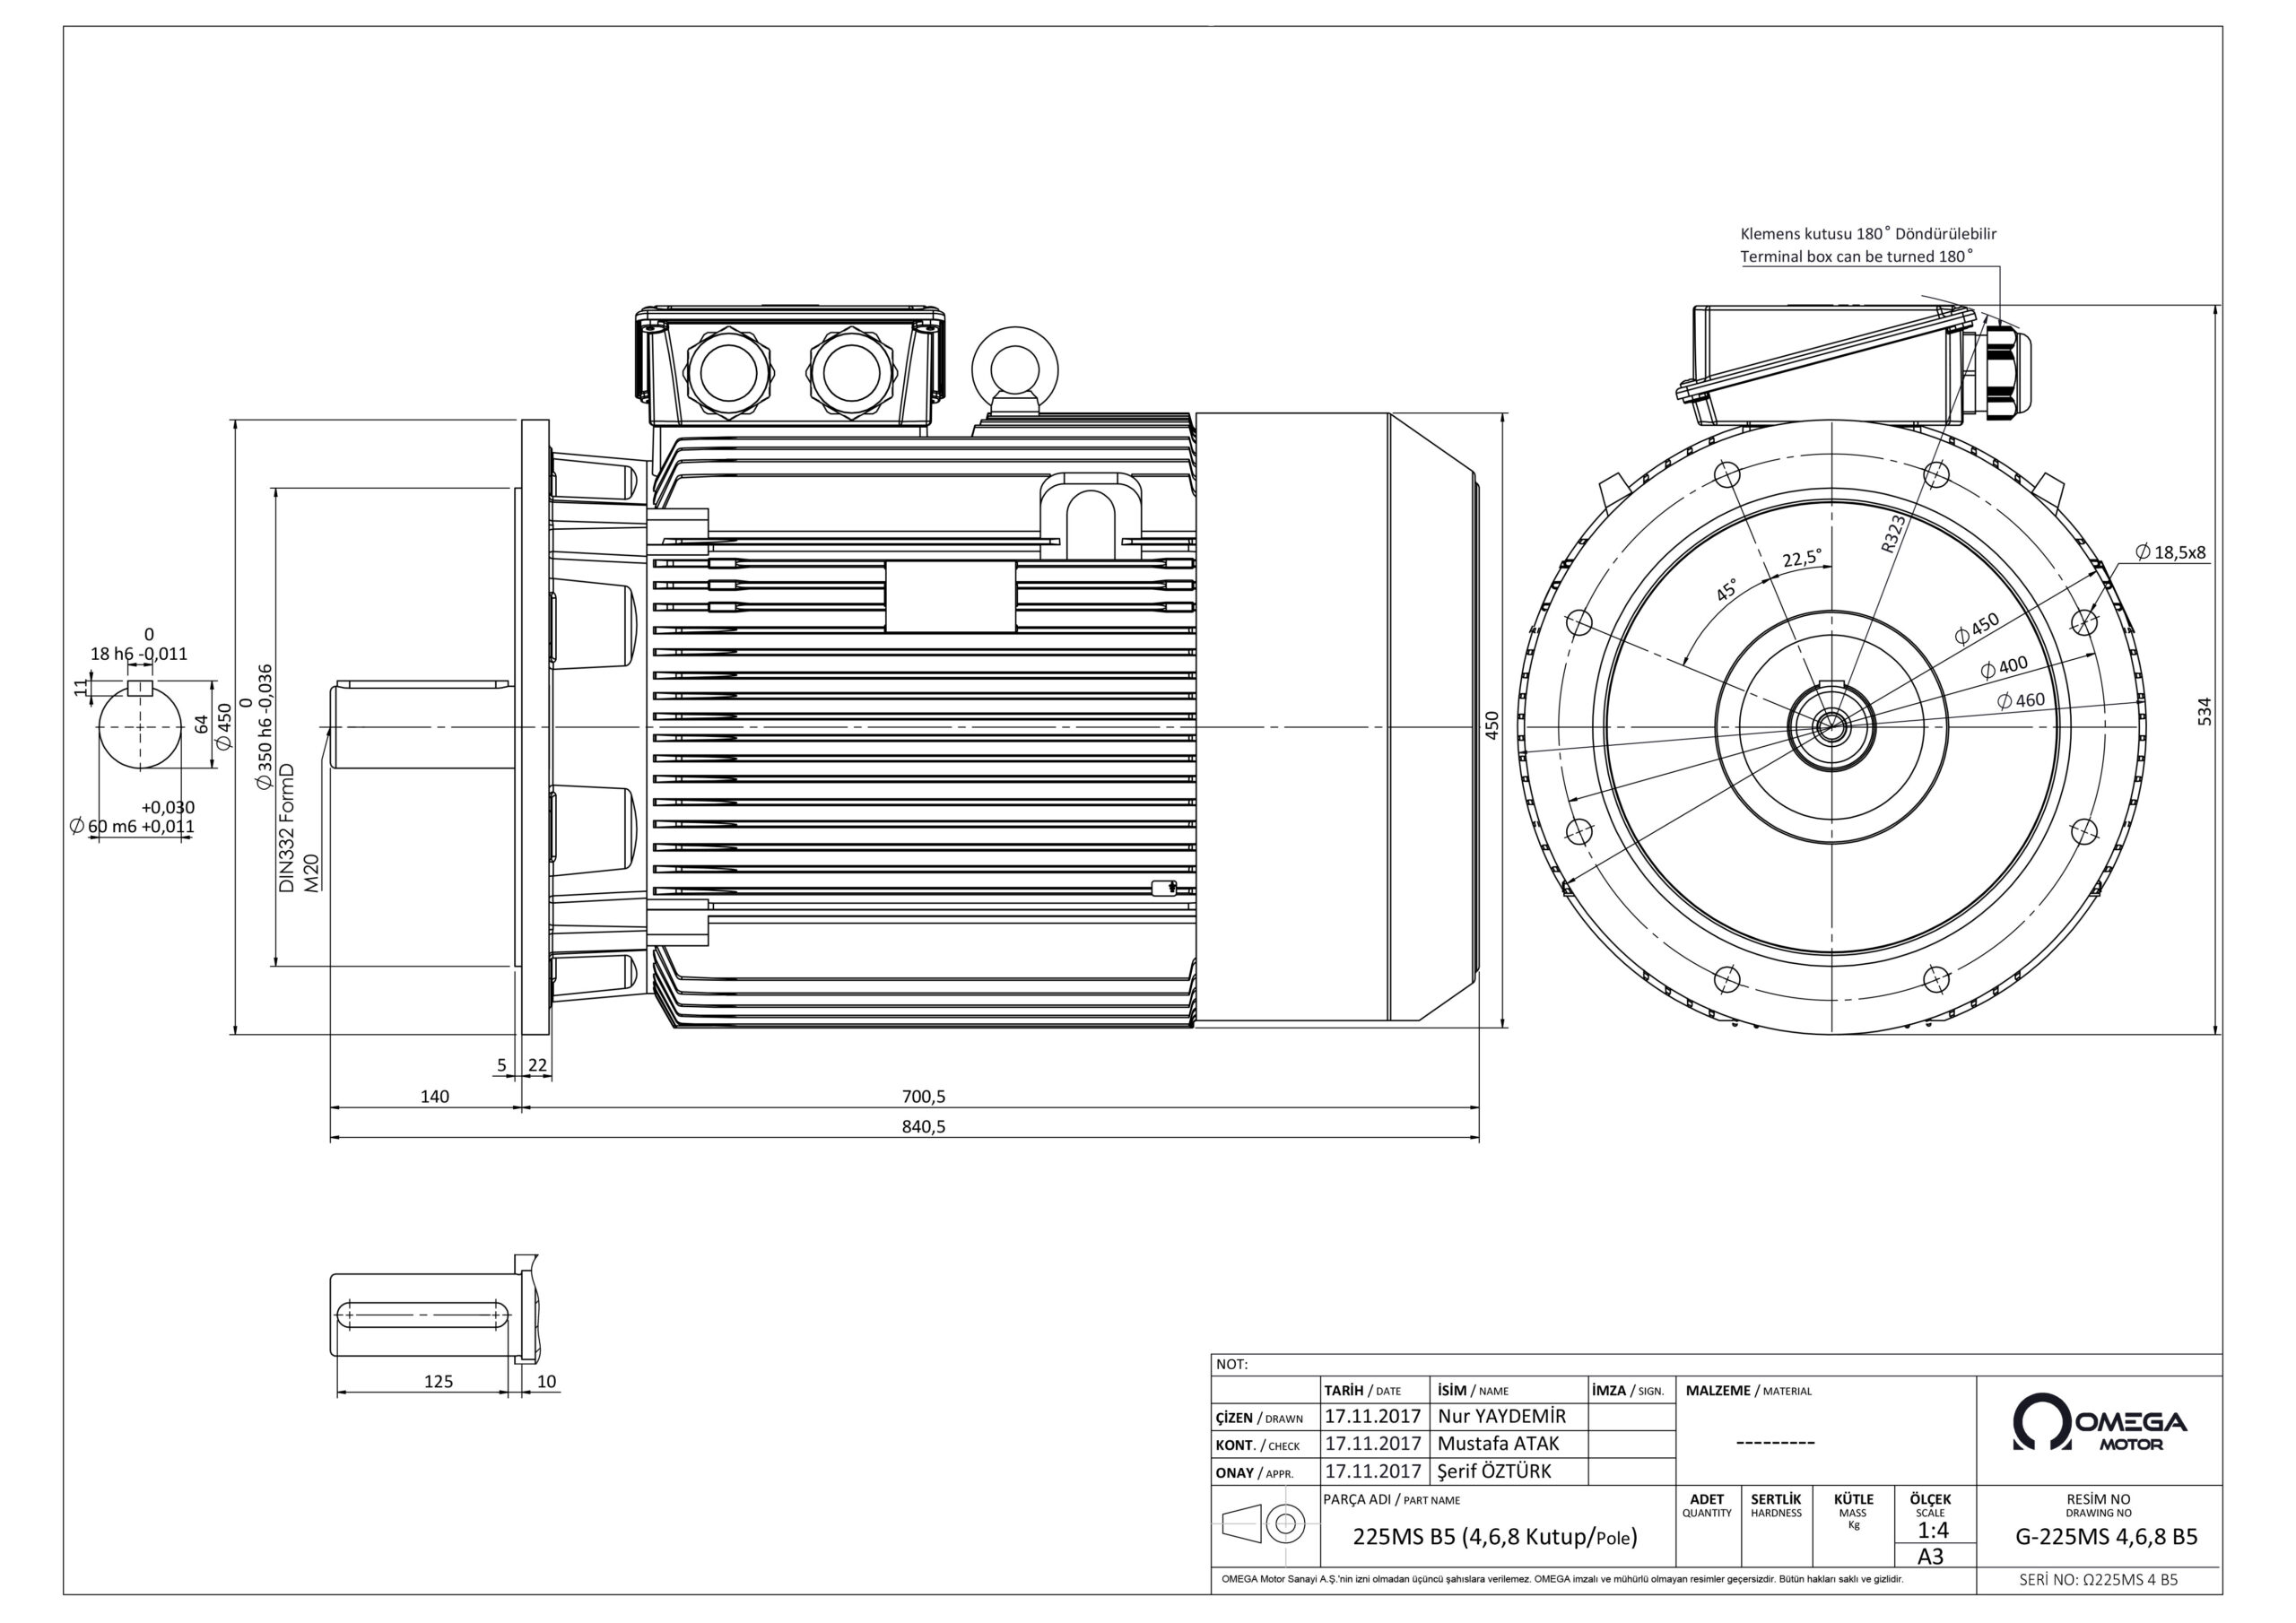Screen dimensions: 2296x1623
Task: Click the drawn-by name Nur YAYDEMİR
Action: coord(1501,1417)
